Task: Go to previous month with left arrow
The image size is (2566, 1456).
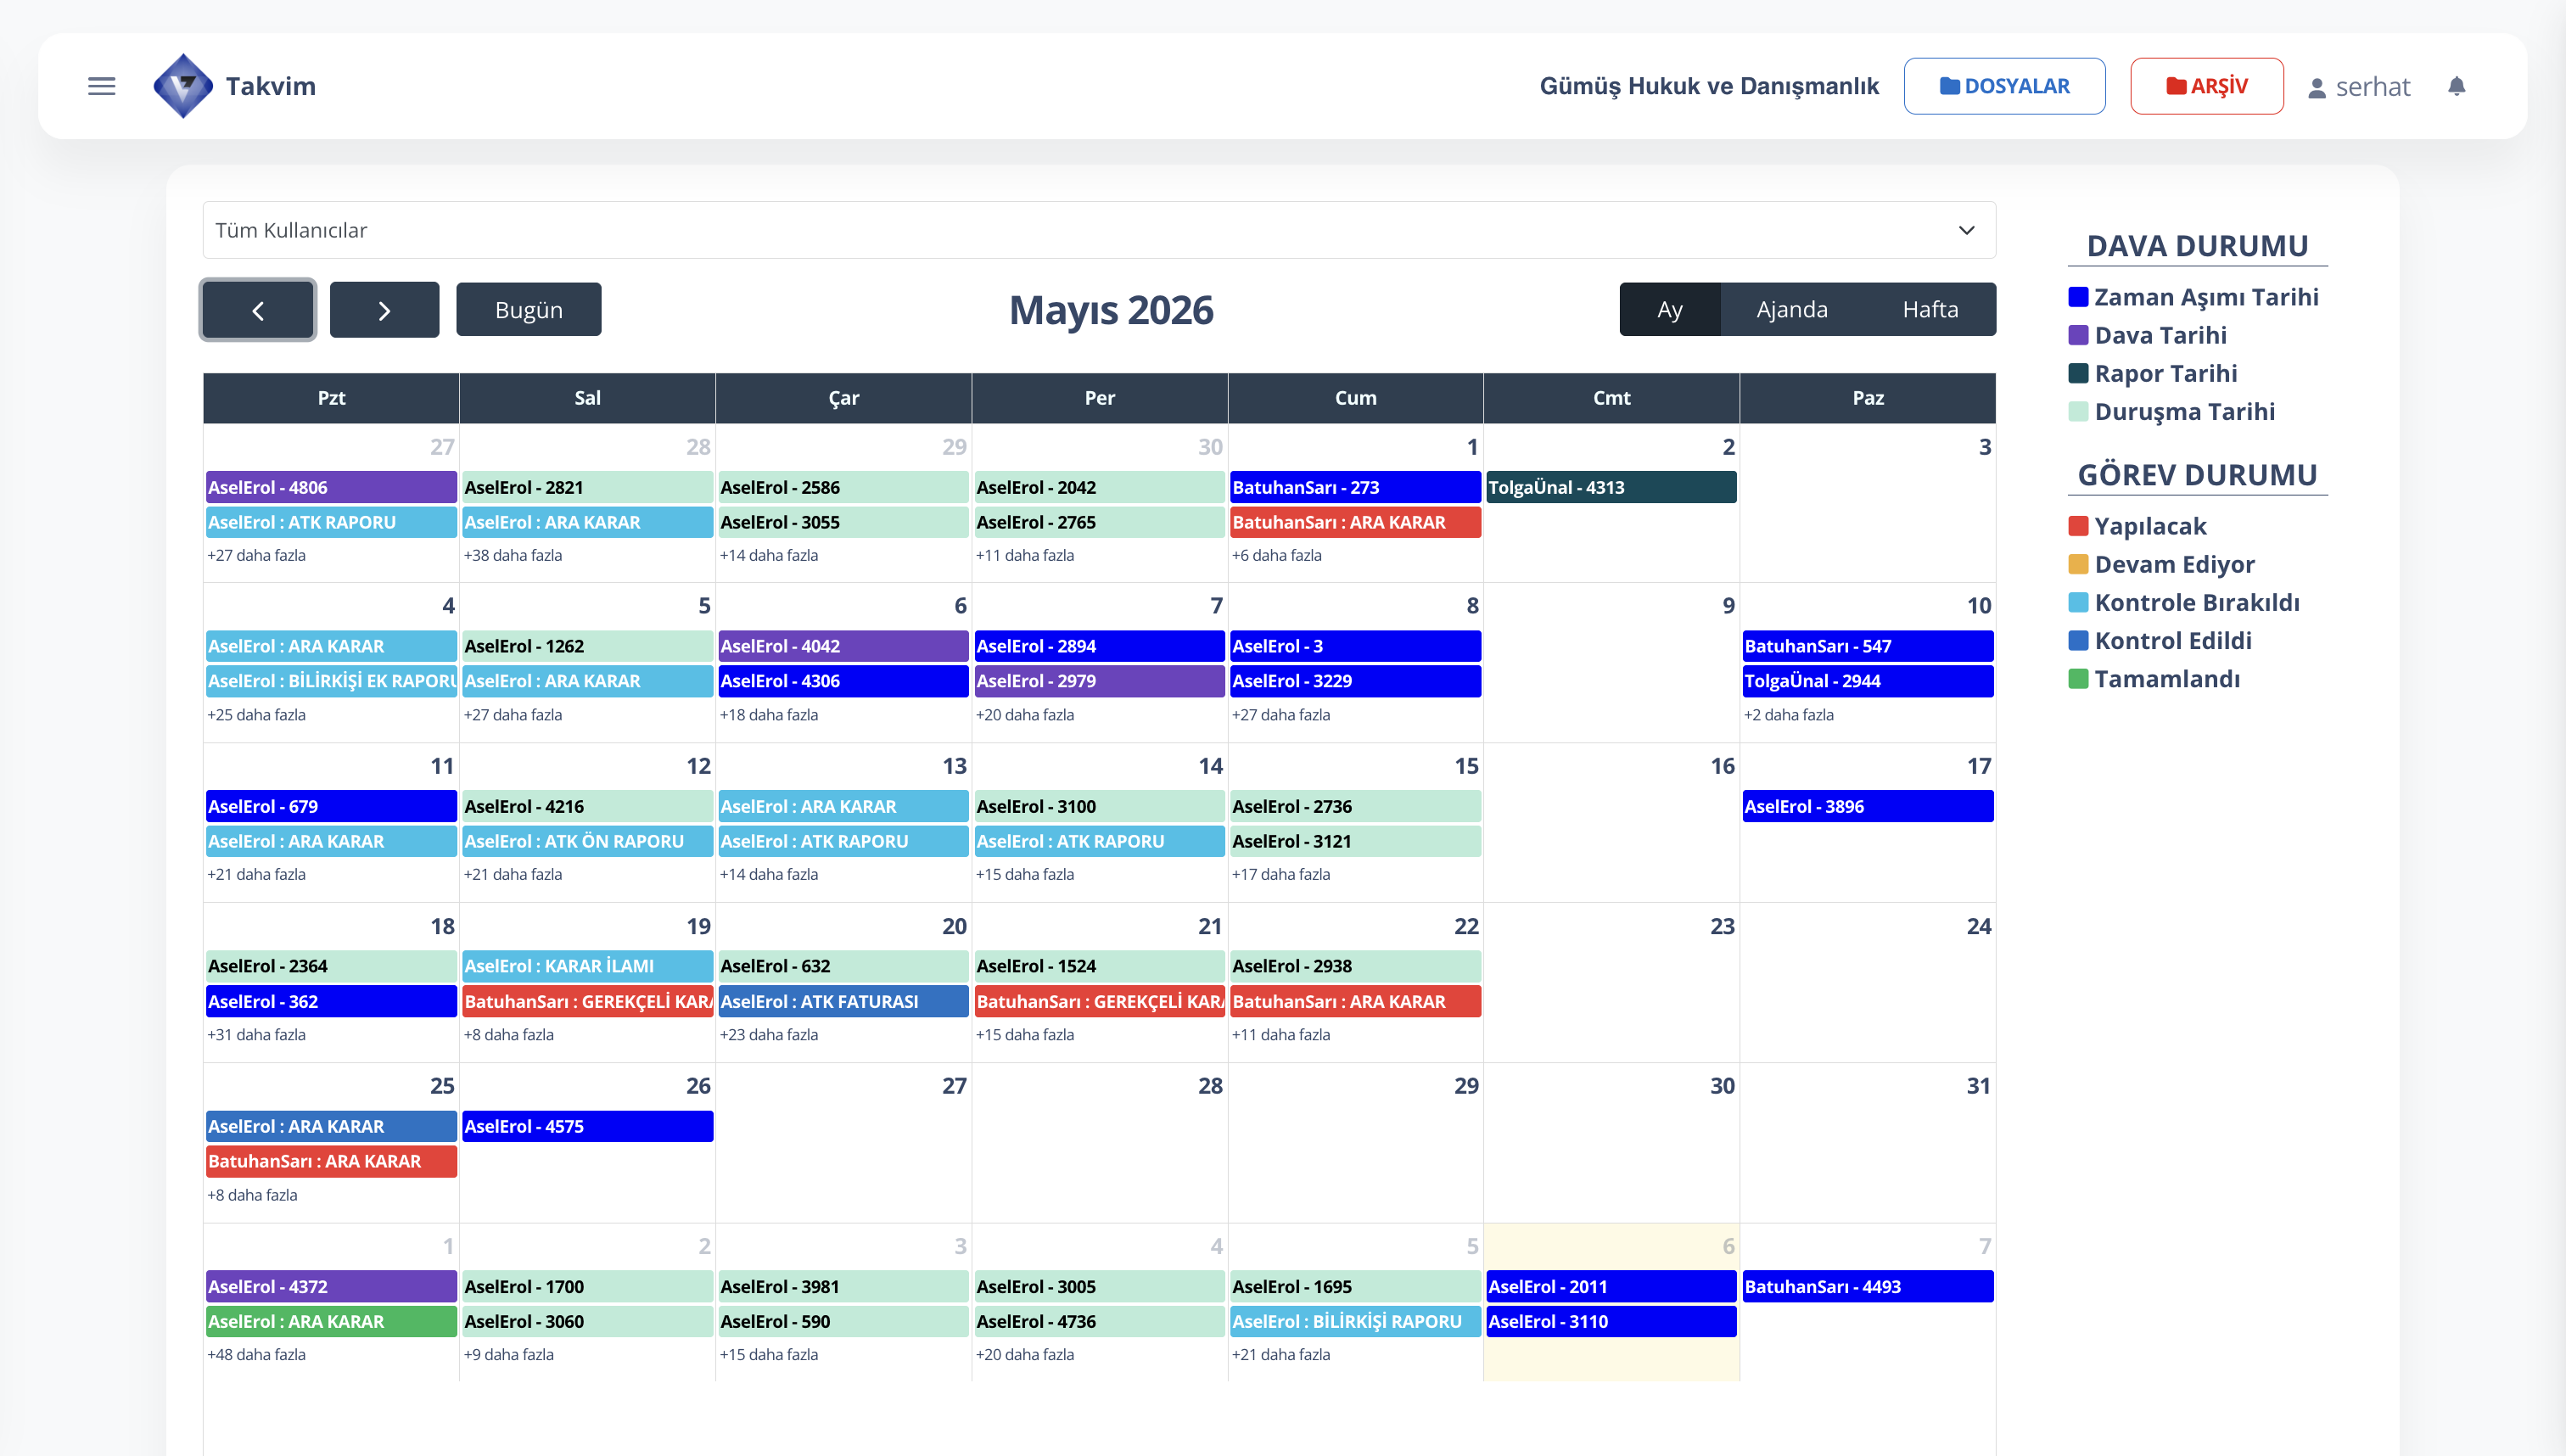Action: click(x=258, y=310)
